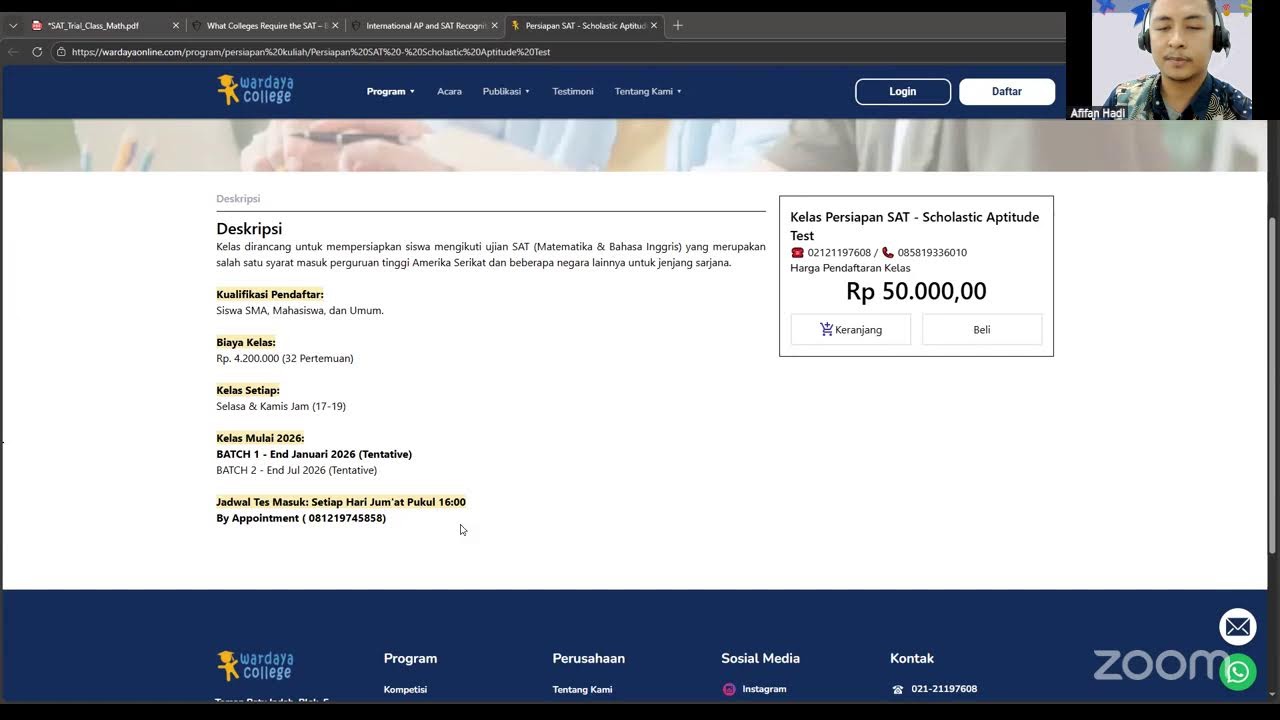The width and height of the screenshot is (1280, 720).
Task: Click the Affan Hadi webcam thumbnail
Action: coord(1172,60)
